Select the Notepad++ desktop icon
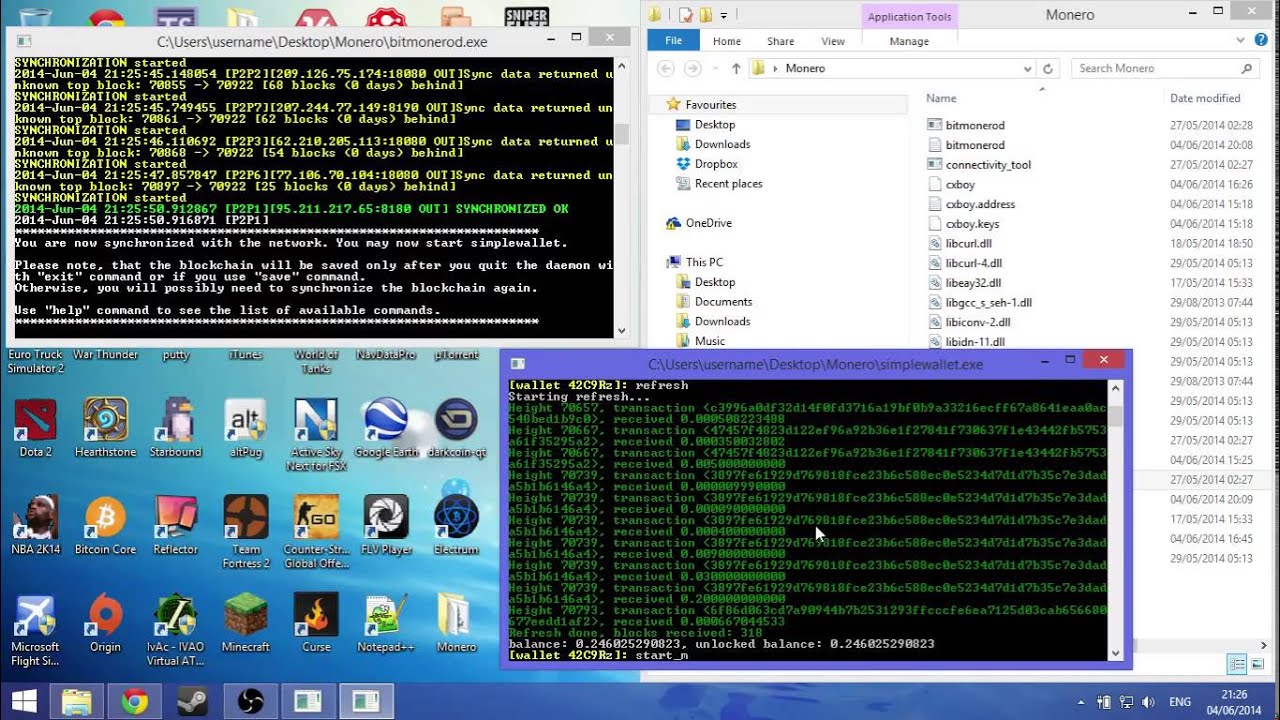 386,622
